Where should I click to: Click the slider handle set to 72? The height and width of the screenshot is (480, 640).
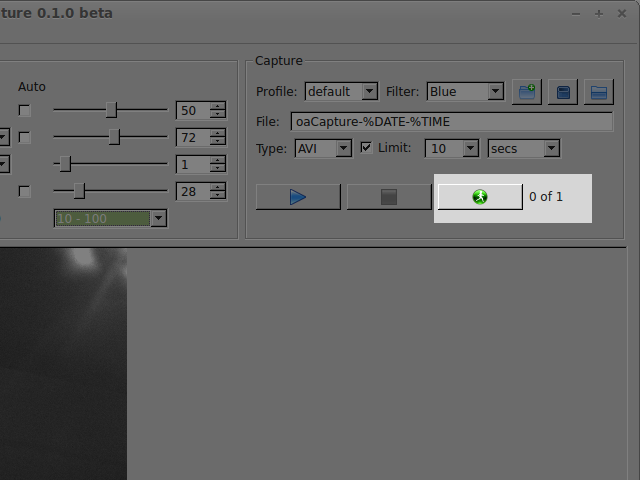click(114, 137)
